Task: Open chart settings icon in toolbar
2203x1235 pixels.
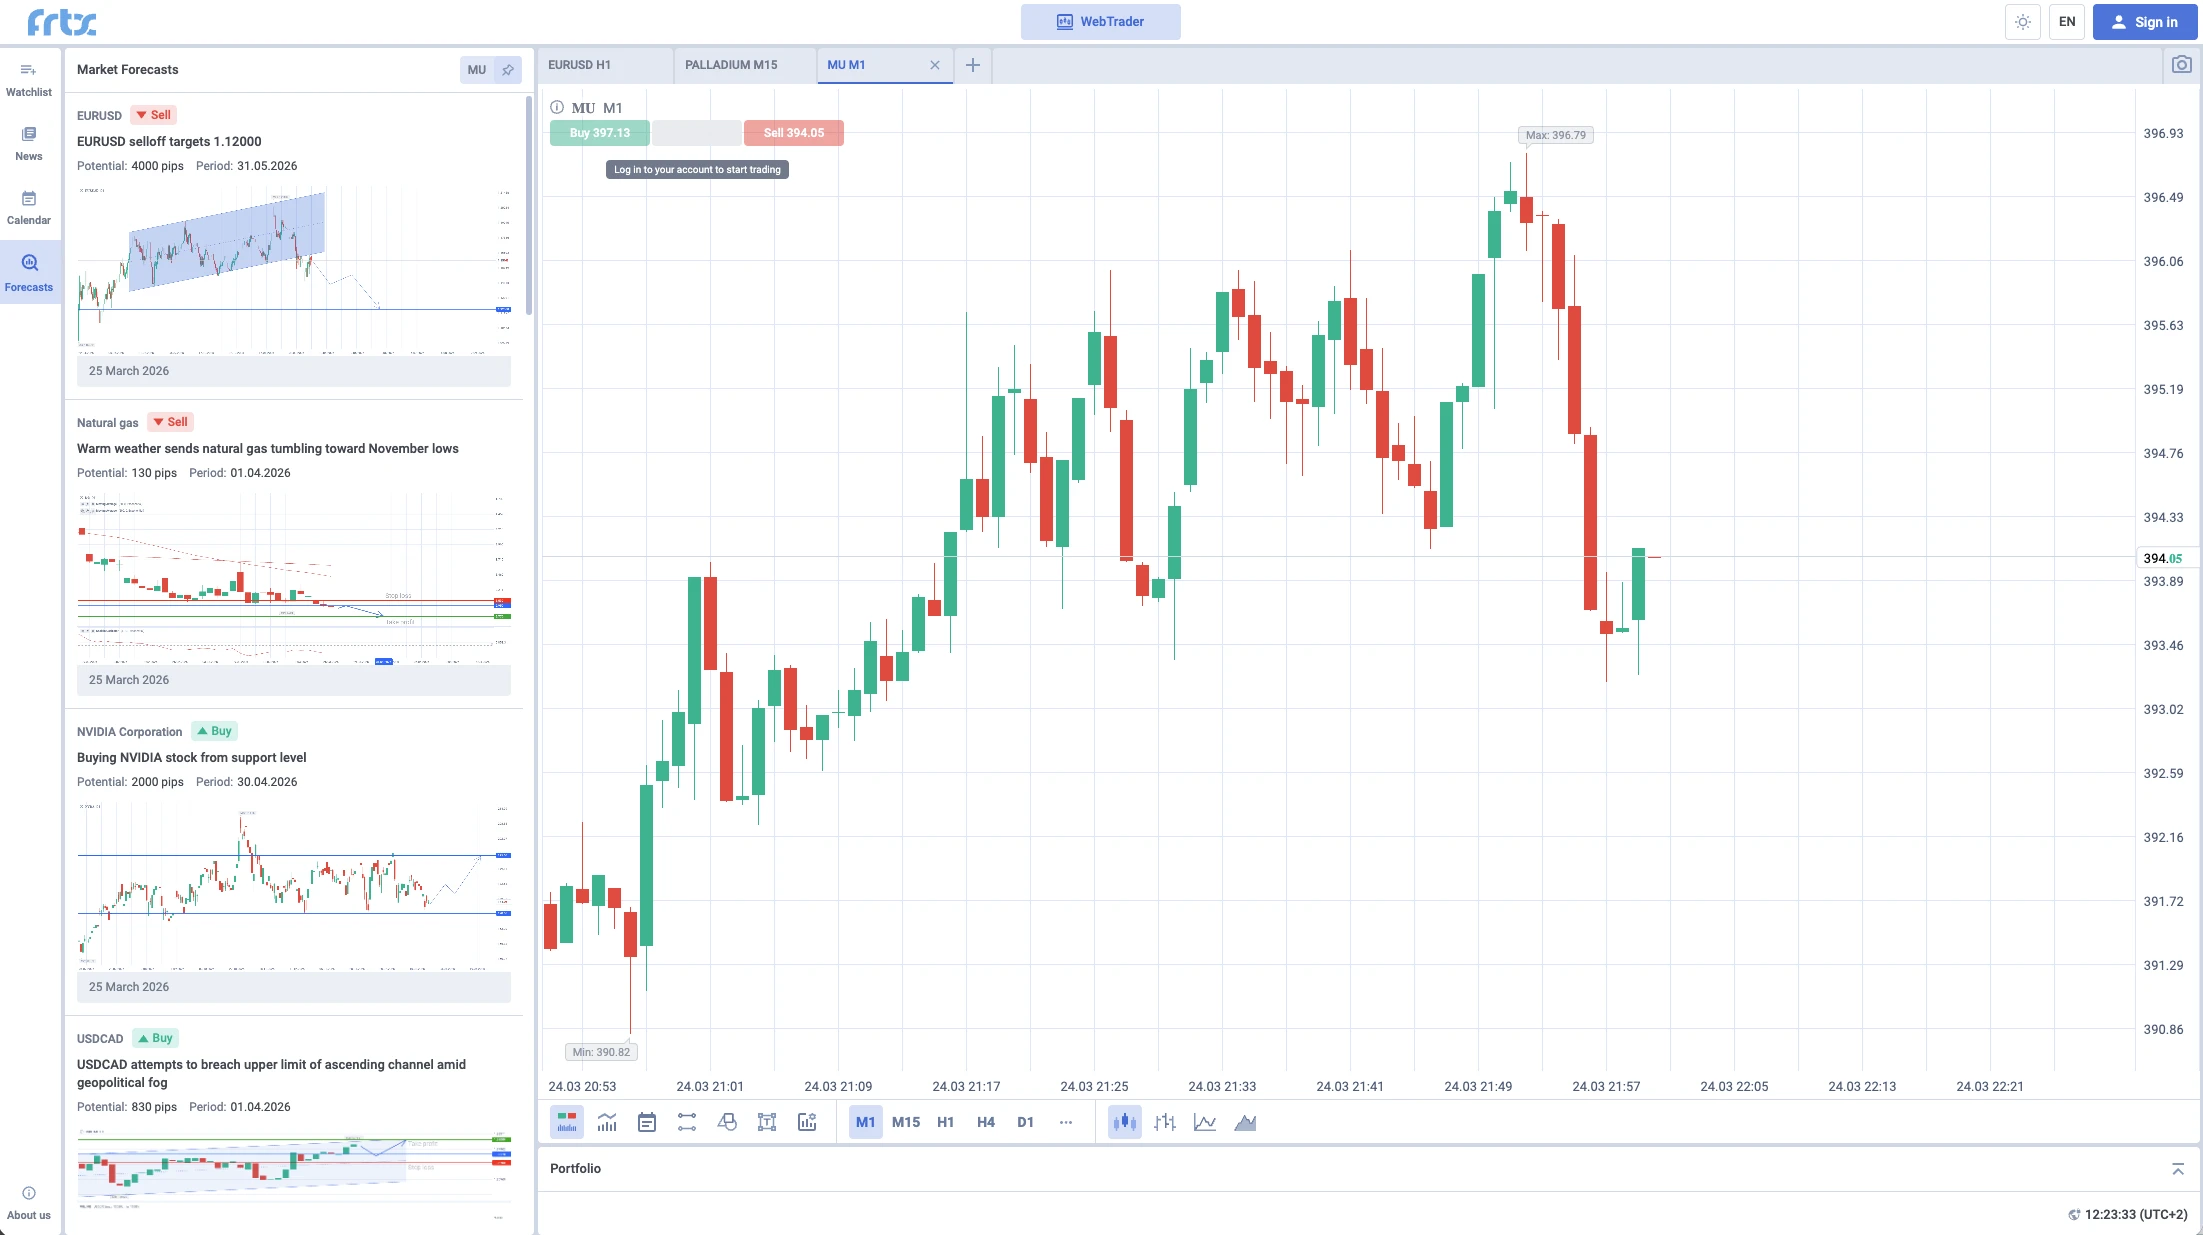Action: pyautogui.click(x=807, y=1122)
